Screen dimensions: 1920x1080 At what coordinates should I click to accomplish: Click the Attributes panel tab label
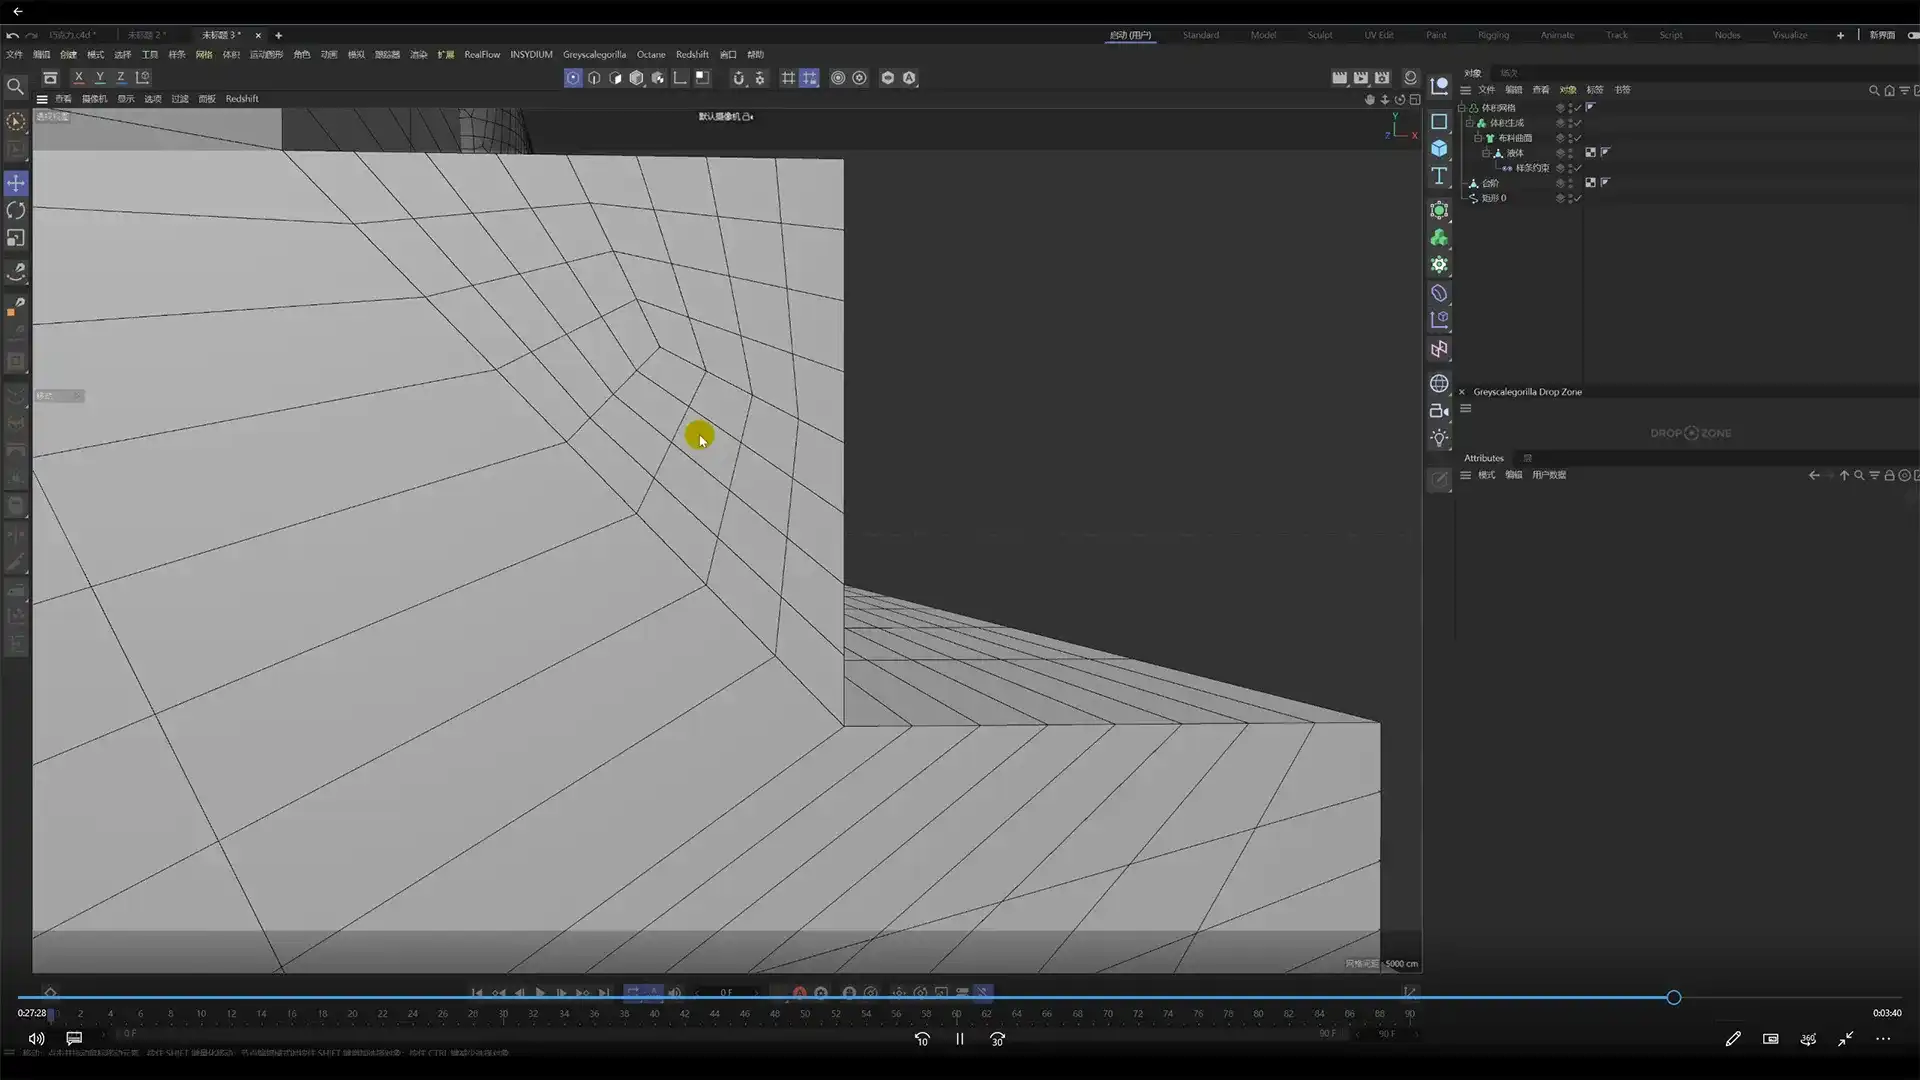pyautogui.click(x=1483, y=458)
